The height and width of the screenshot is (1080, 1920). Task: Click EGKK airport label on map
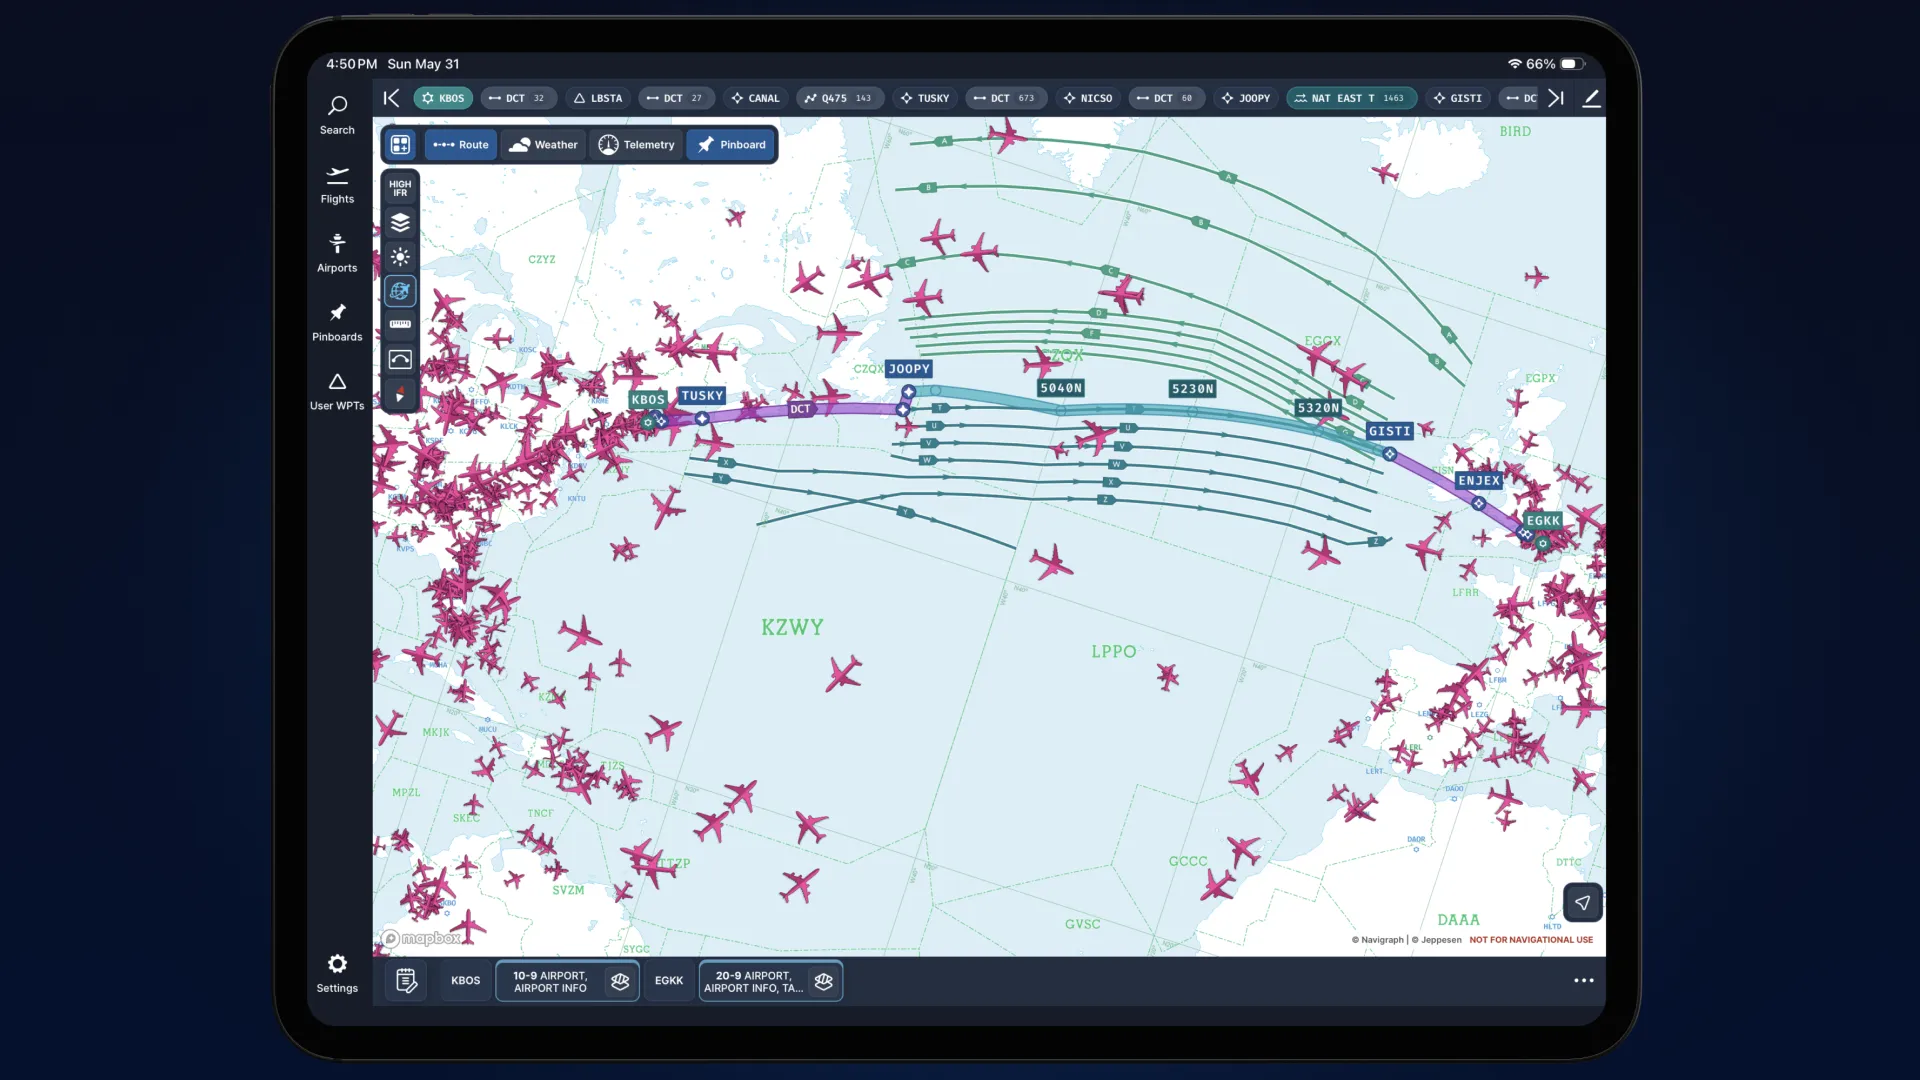click(1543, 521)
